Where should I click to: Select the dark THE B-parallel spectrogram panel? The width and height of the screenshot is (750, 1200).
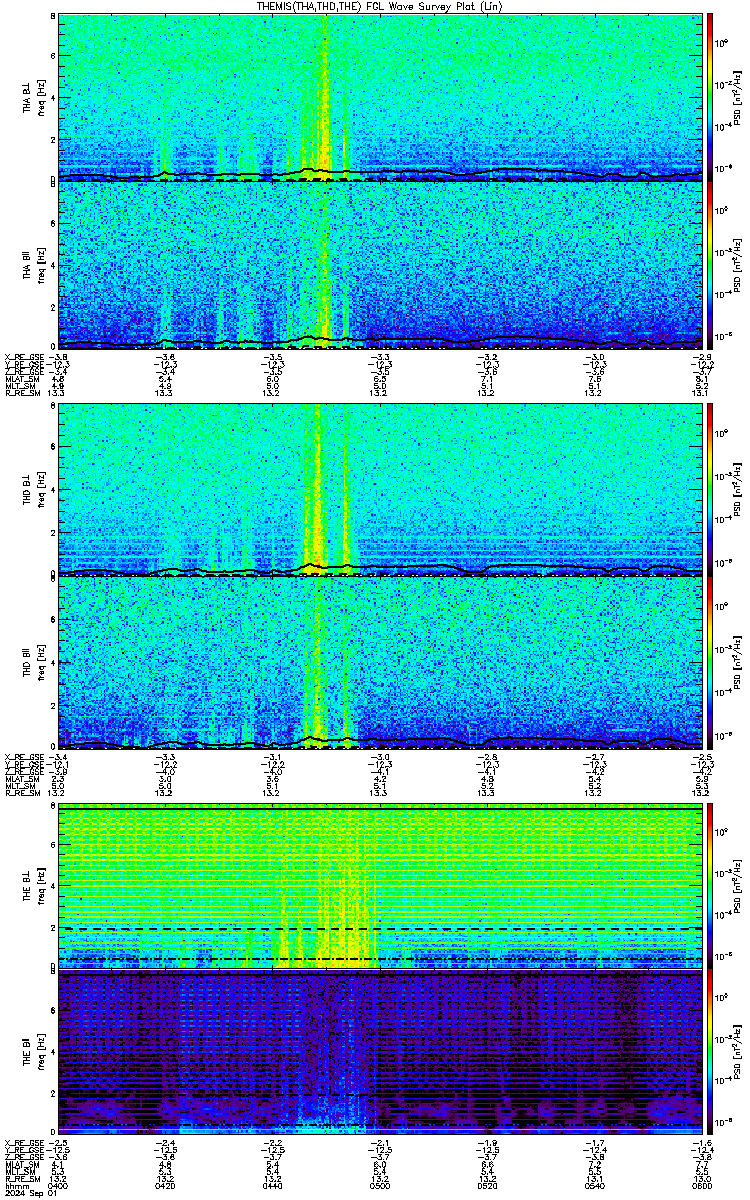tap(380, 1051)
